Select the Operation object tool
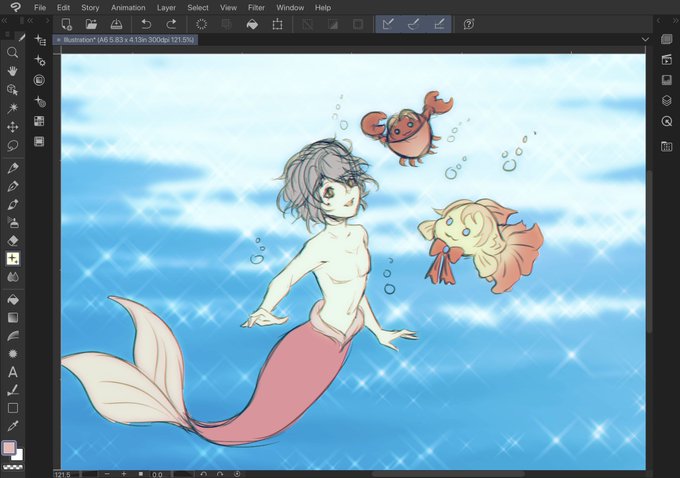The image size is (680, 478). (13, 90)
